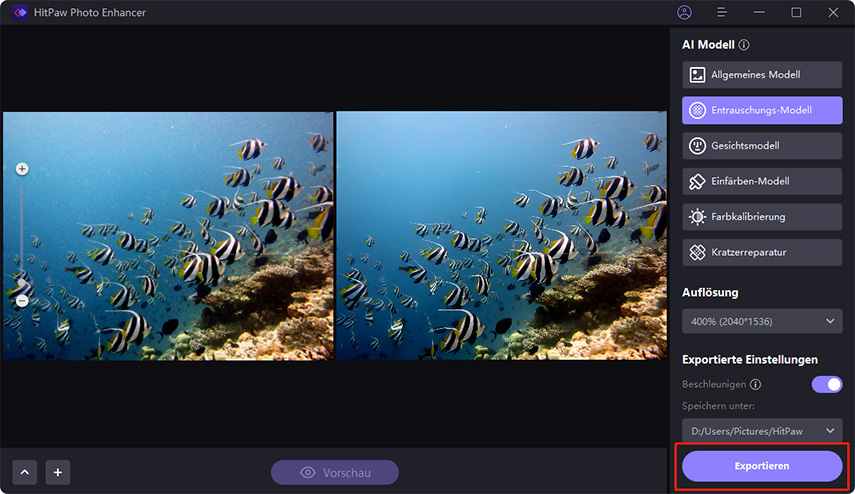Click the enhanced fish image preview
The width and height of the screenshot is (855, 494).
tap(501, 235)
